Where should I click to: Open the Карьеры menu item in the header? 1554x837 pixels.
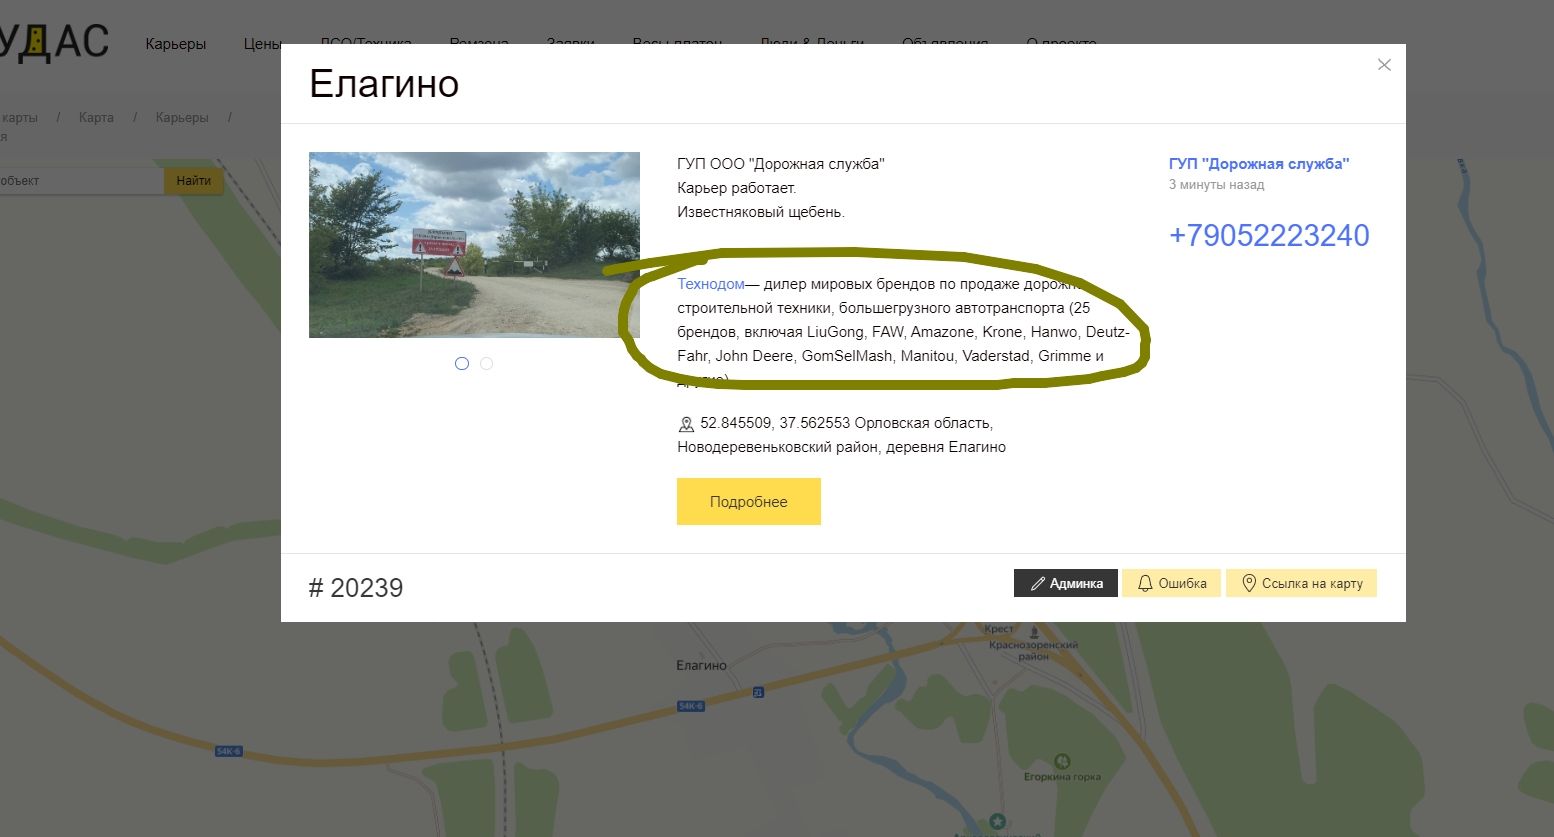176,44
